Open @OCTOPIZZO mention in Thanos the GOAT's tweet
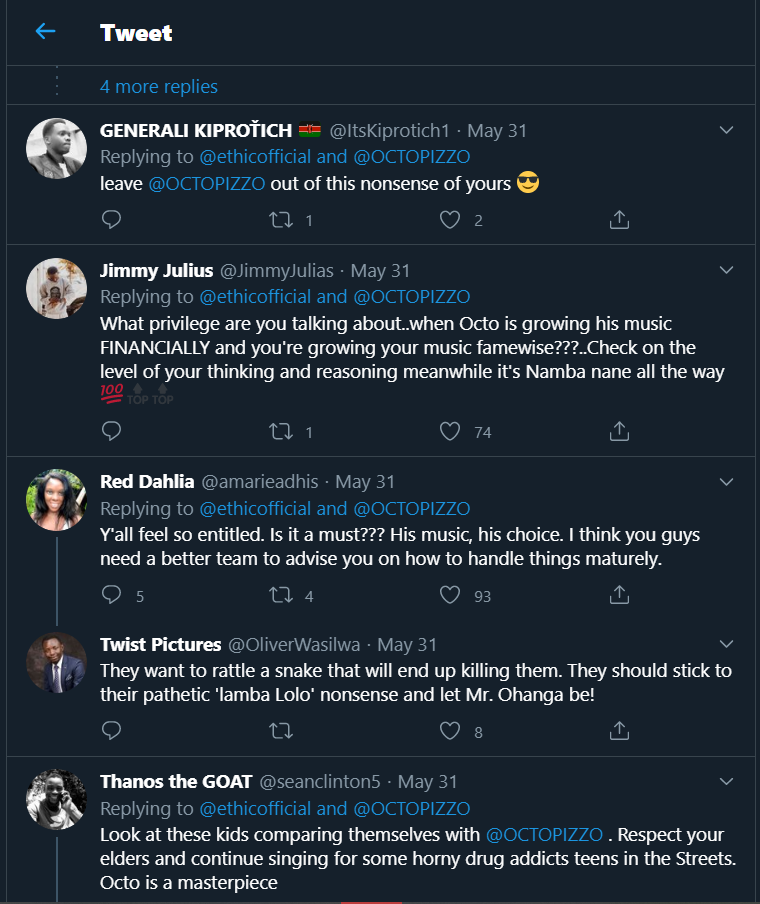This screenshot has width=760, height=904. point(544,834)
